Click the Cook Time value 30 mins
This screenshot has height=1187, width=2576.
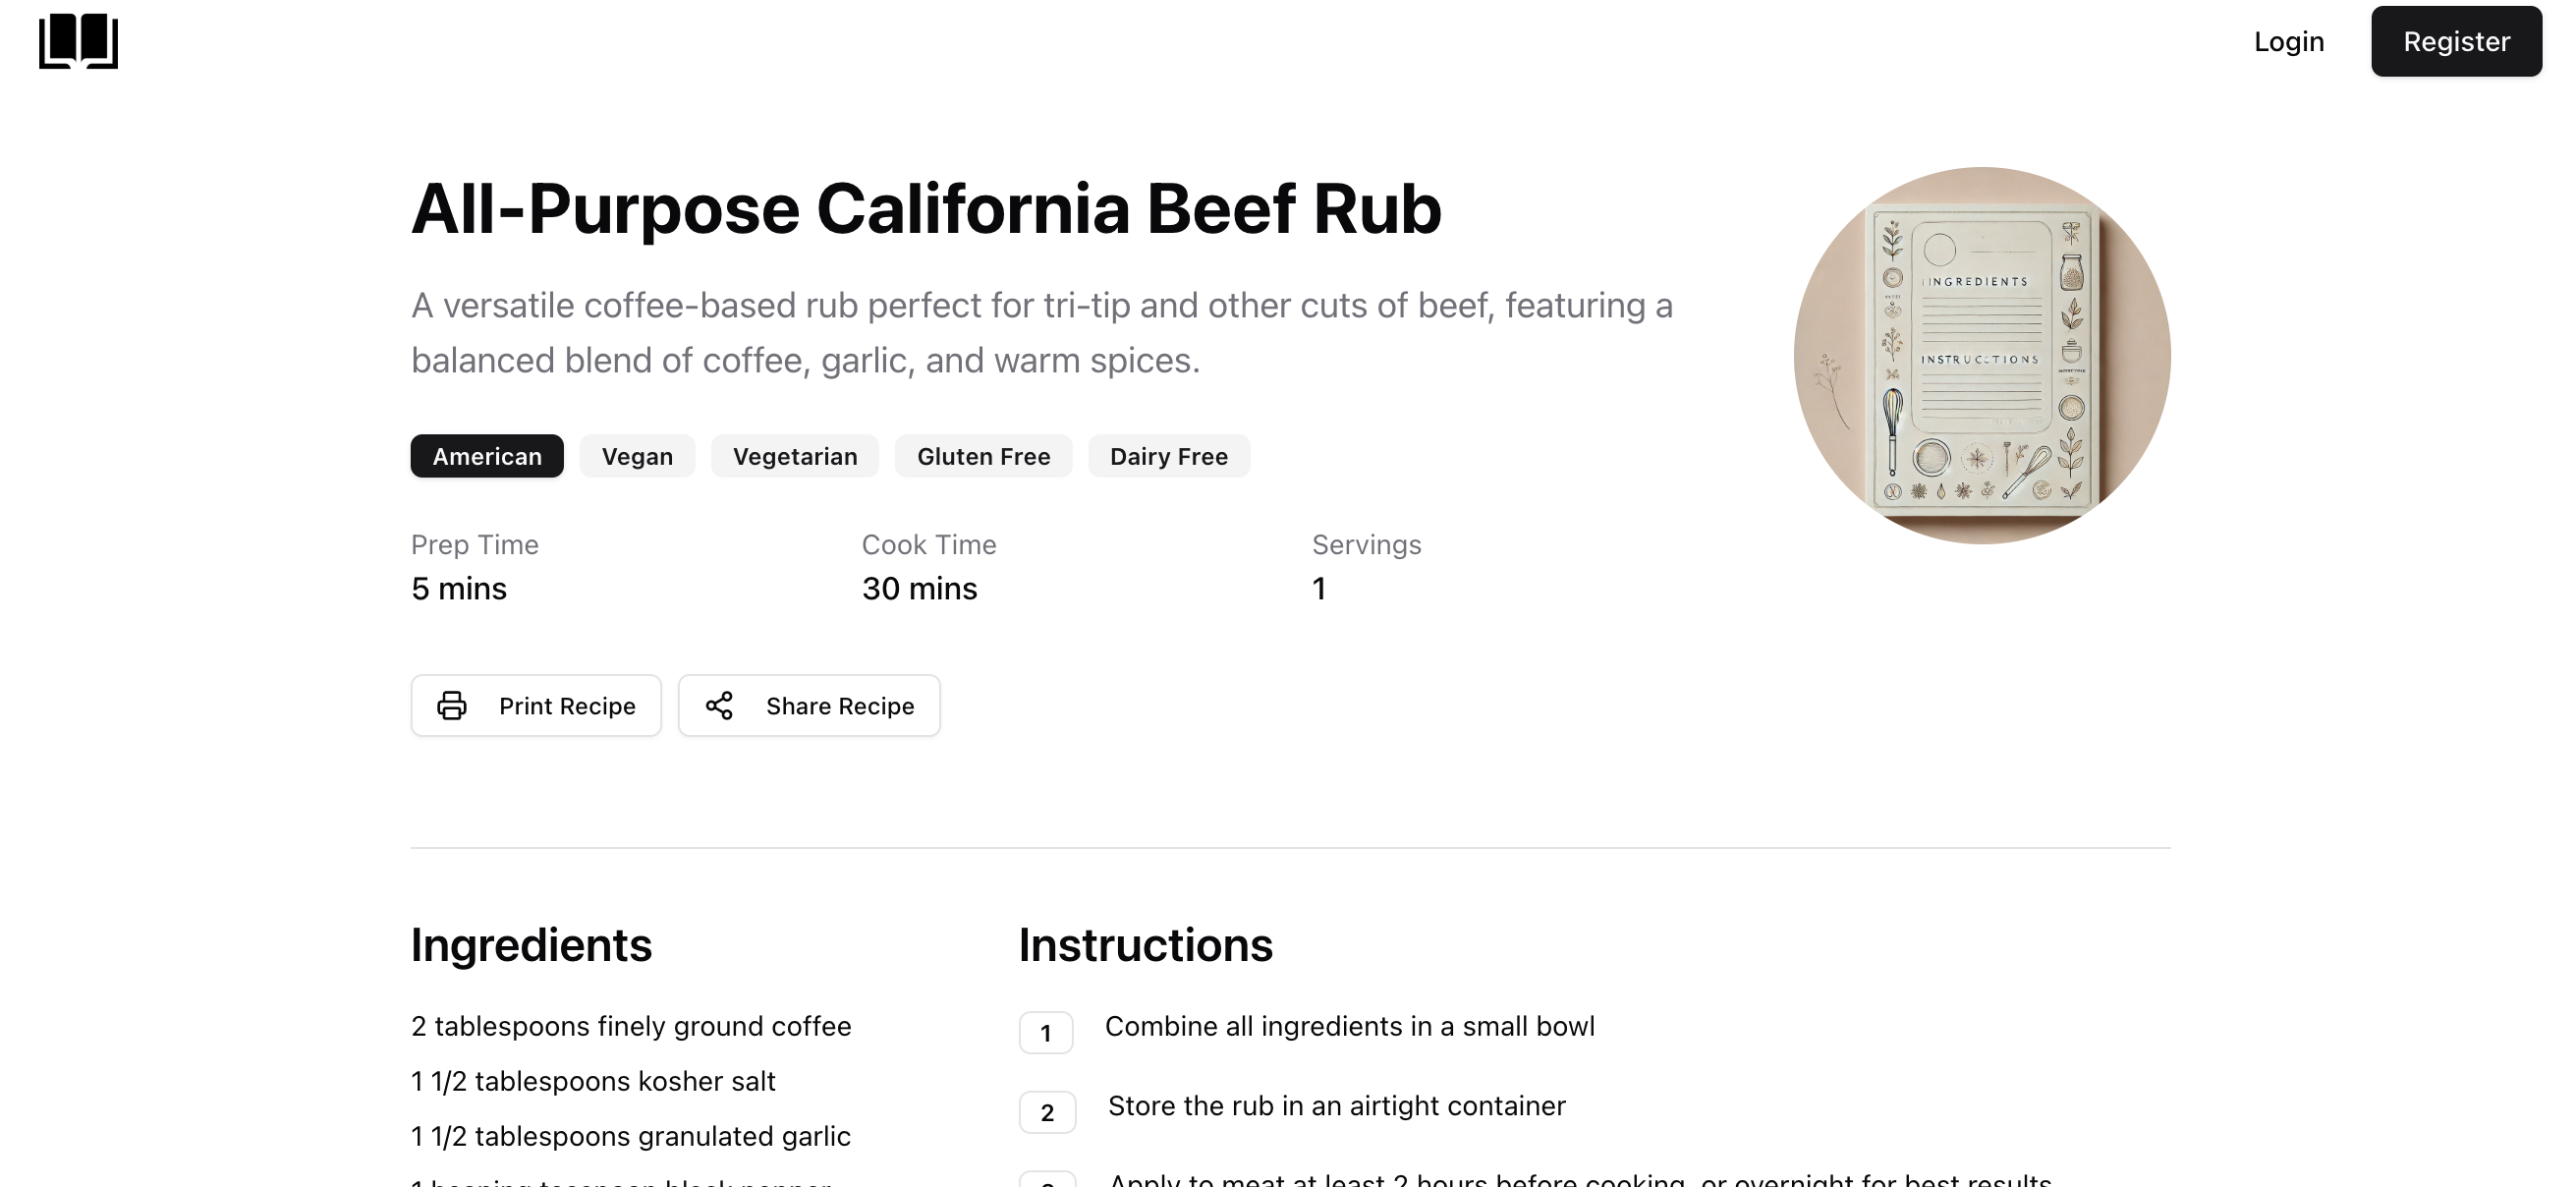click(919, 588)
